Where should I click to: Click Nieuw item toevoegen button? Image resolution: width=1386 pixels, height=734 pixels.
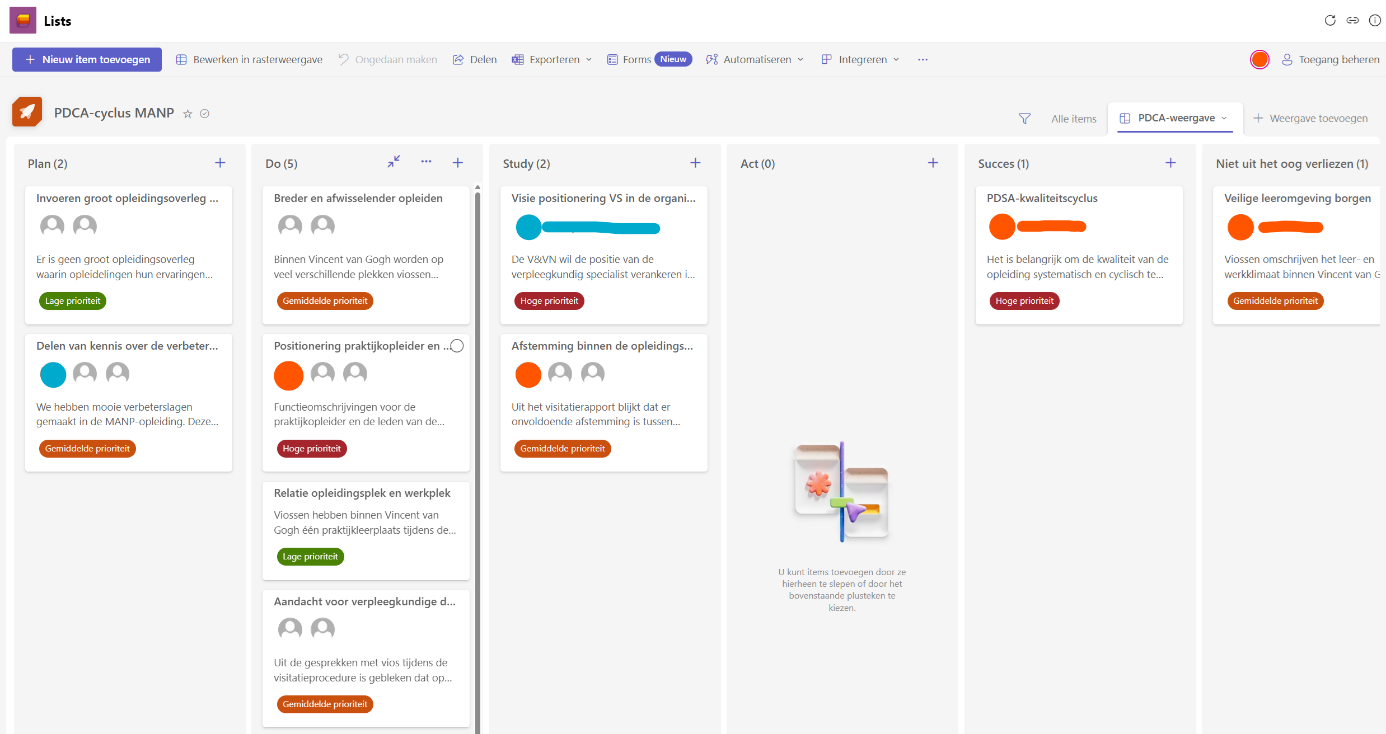[x=87, y=59]
